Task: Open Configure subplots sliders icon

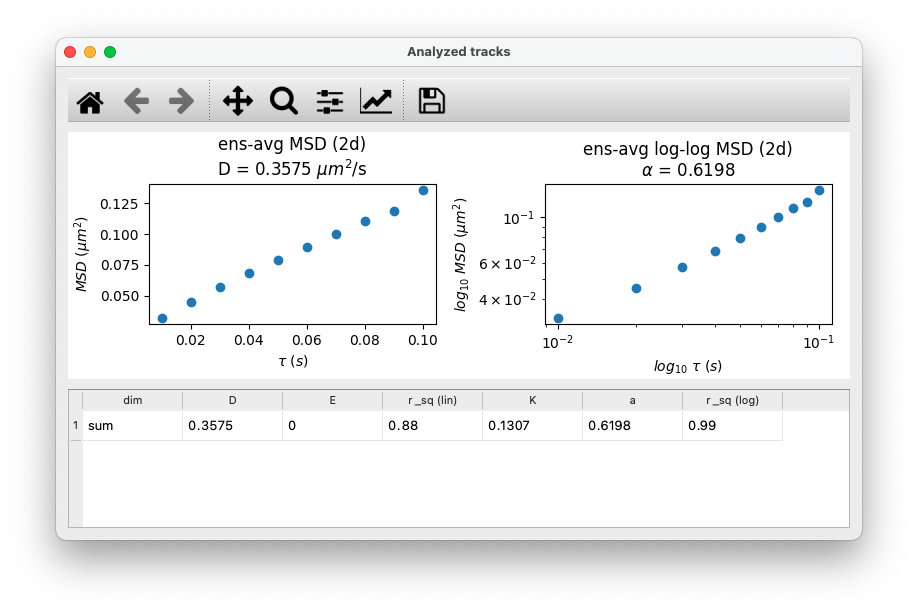Action: coord(330,101)
